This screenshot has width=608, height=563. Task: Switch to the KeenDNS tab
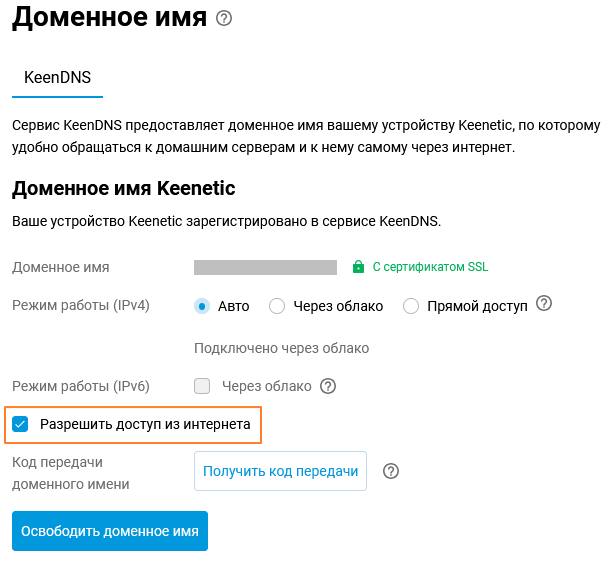pos(57,76)
